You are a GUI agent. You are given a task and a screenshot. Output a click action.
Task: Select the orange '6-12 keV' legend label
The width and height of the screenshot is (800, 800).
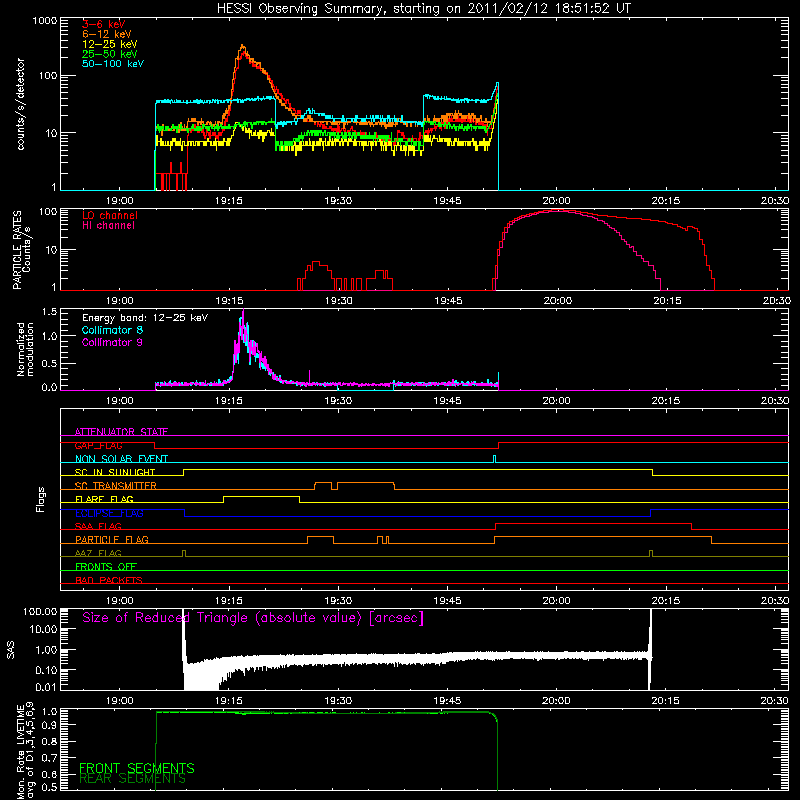point(107,34)
